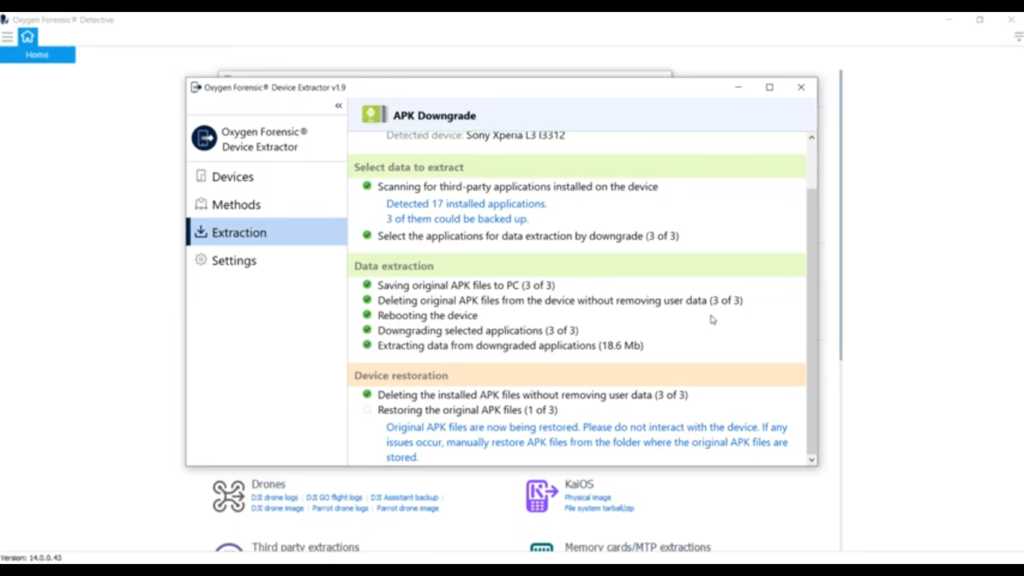Click pending indicator beside 'Restoring the original APK files'

pyautogui.click(x=367, y=409)
